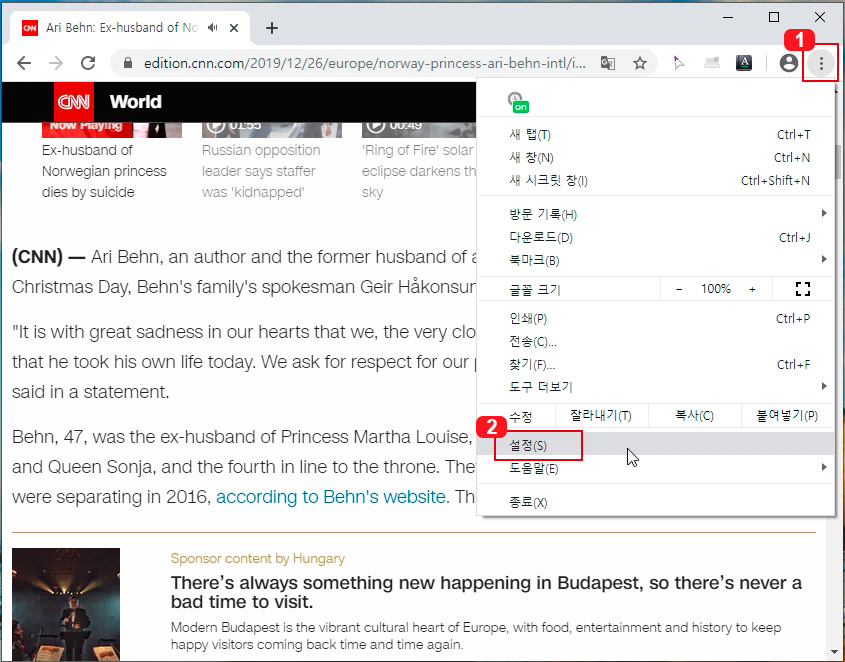Open the Chrome three-dot menu button
The width and height of the screenshot is (845, 662).
click(821, 63)
